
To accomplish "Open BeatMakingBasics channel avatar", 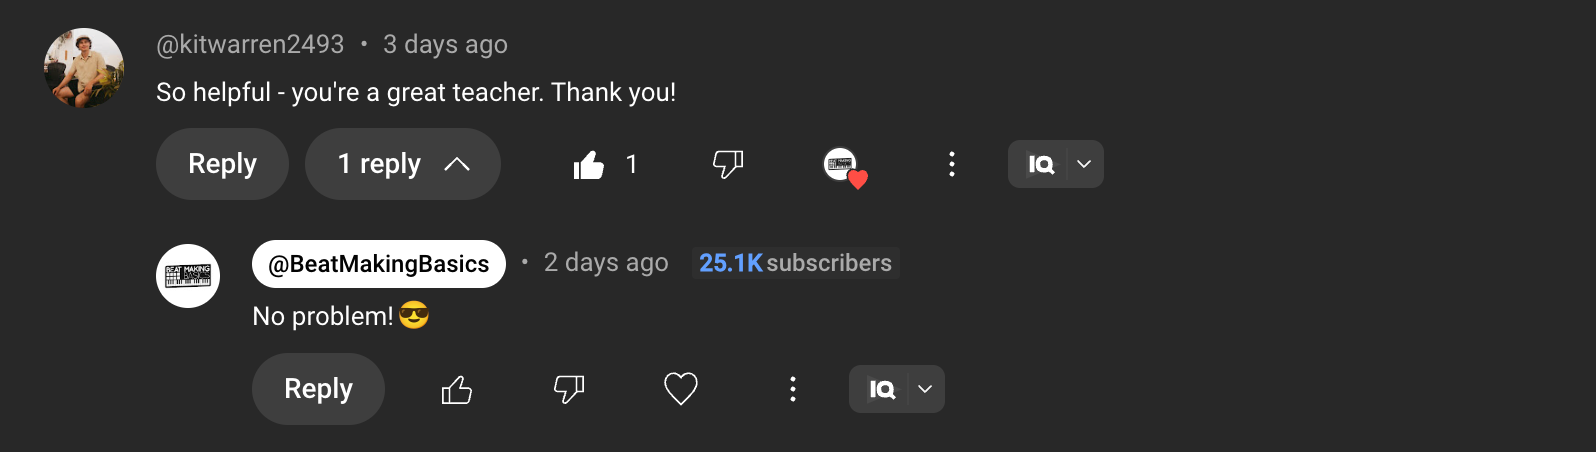I will coord(188,276).
